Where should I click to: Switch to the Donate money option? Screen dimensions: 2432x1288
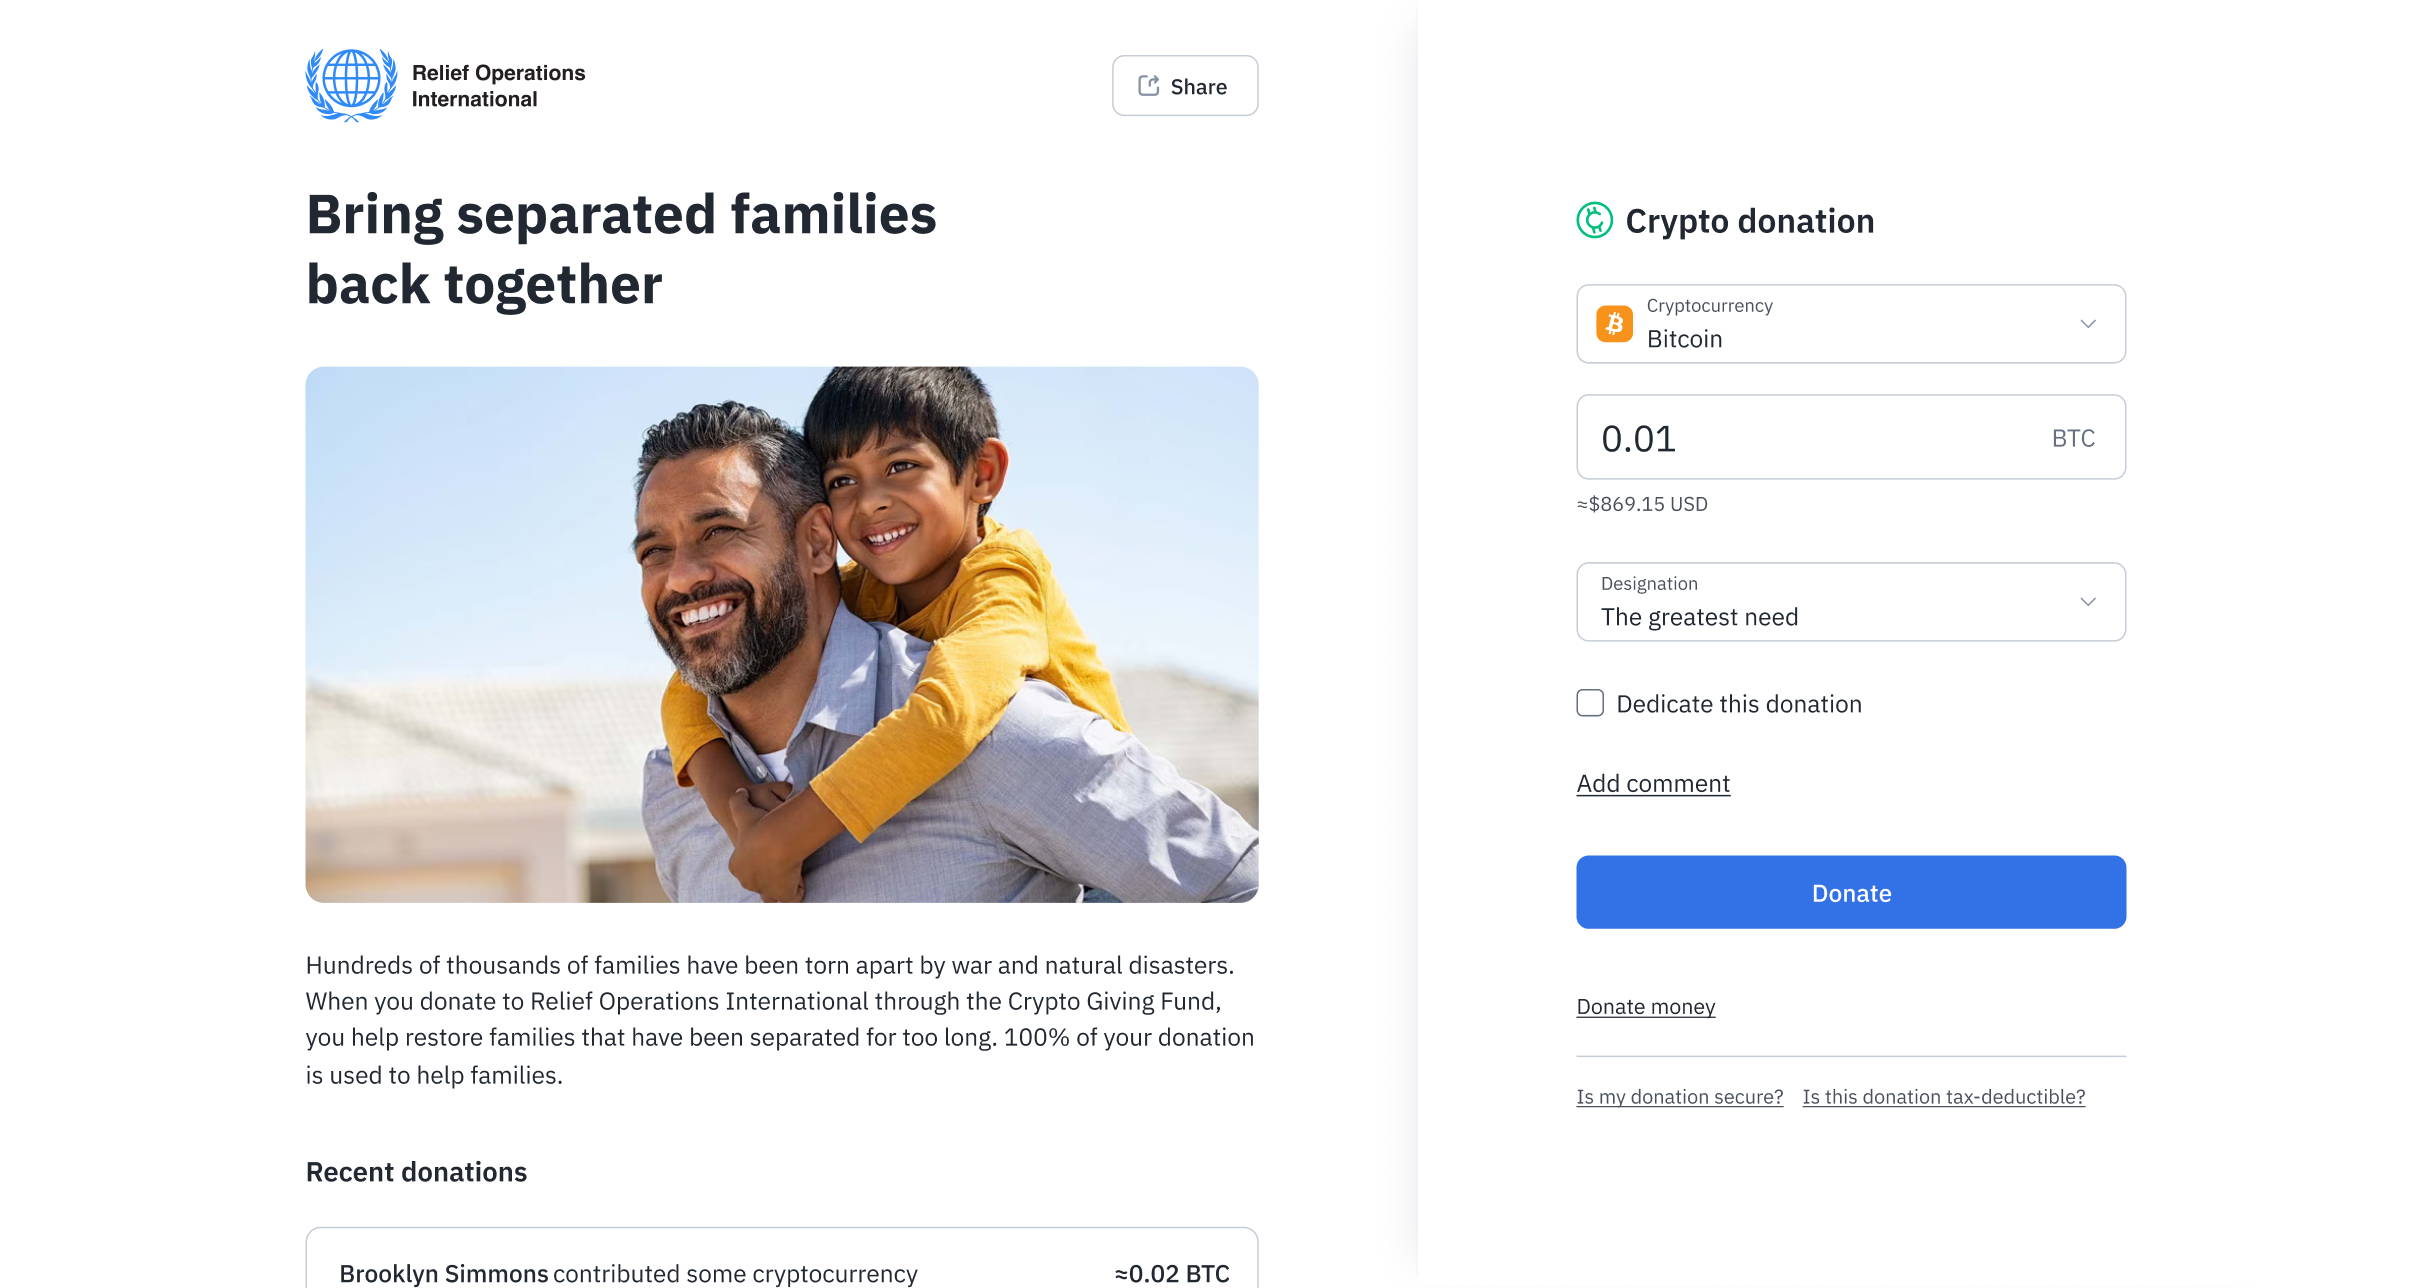1645,1007
